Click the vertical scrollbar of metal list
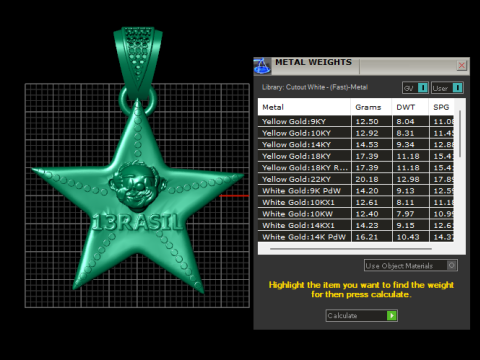This screenshot has height=360, width=480. [460, 133]
